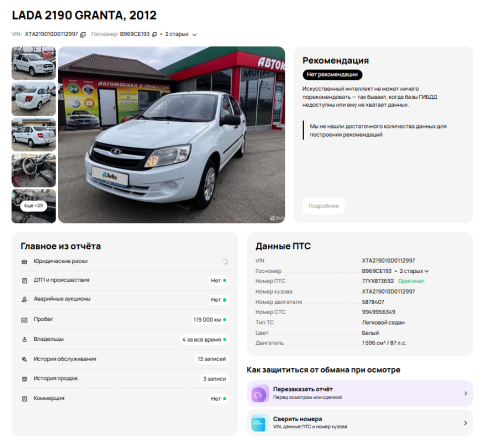Viewport: 489px width, 447px height.
Task: Click the 'Коммерция' row label
Action: pos(49,398)
